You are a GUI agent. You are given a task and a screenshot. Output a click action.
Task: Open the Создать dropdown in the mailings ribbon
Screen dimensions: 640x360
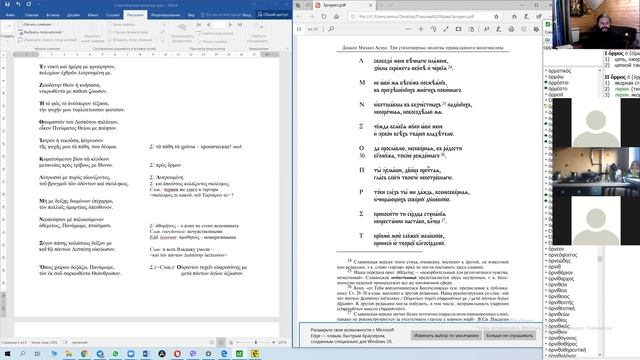click(x=7, y=32)
